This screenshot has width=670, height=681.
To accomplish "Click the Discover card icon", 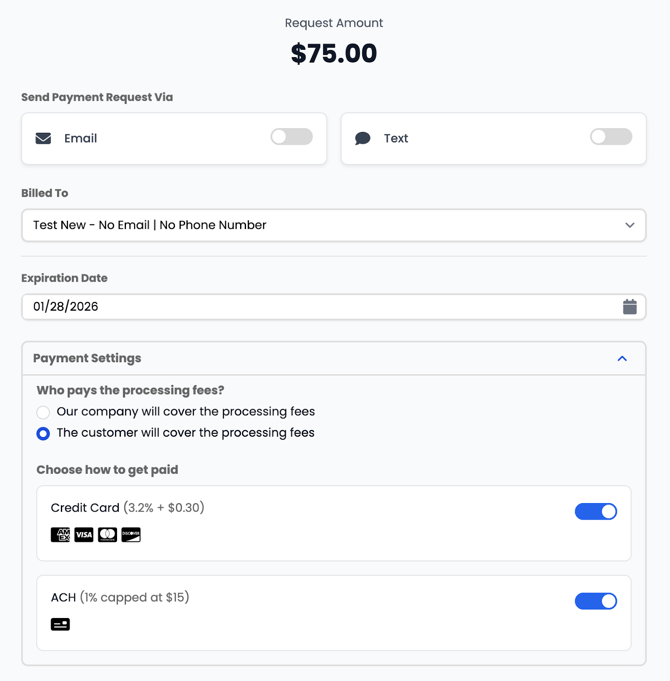I will click(131, 535).
